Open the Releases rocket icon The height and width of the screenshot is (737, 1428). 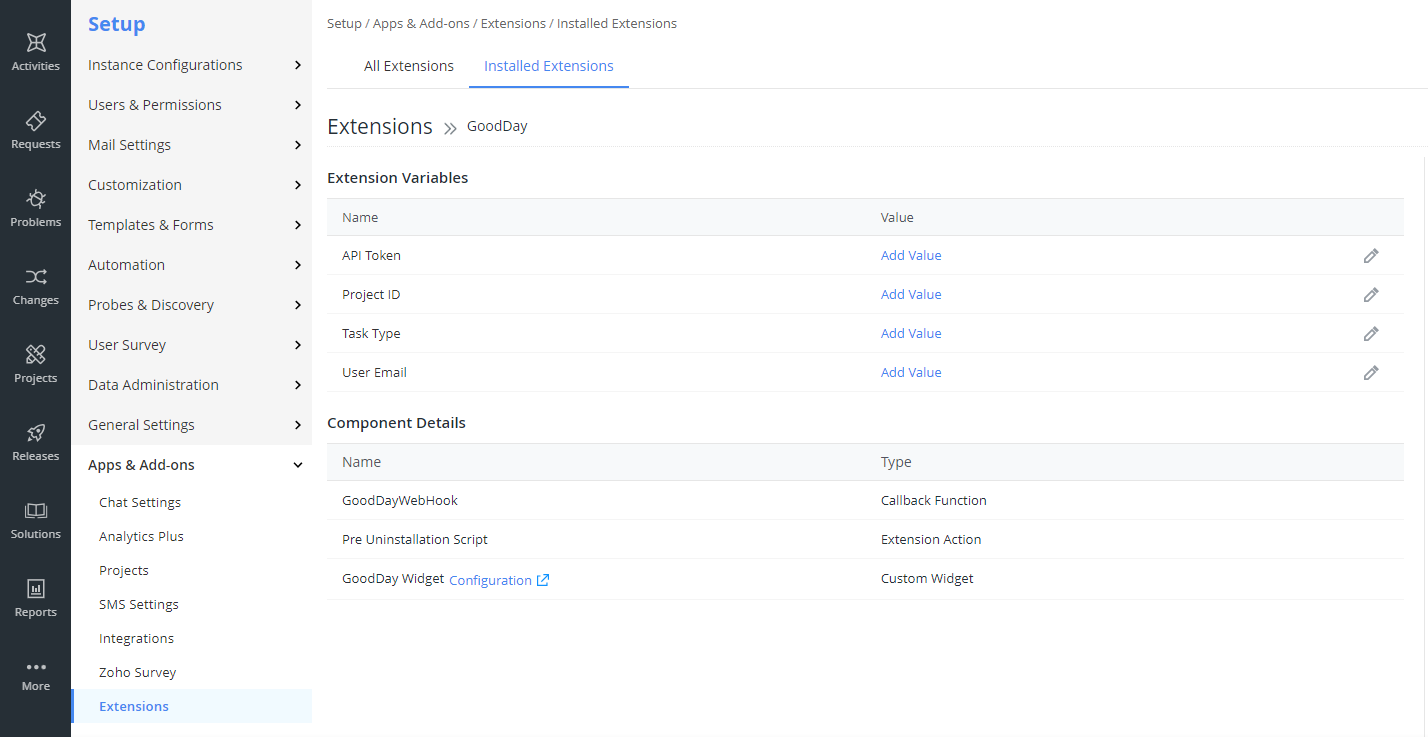36,433
